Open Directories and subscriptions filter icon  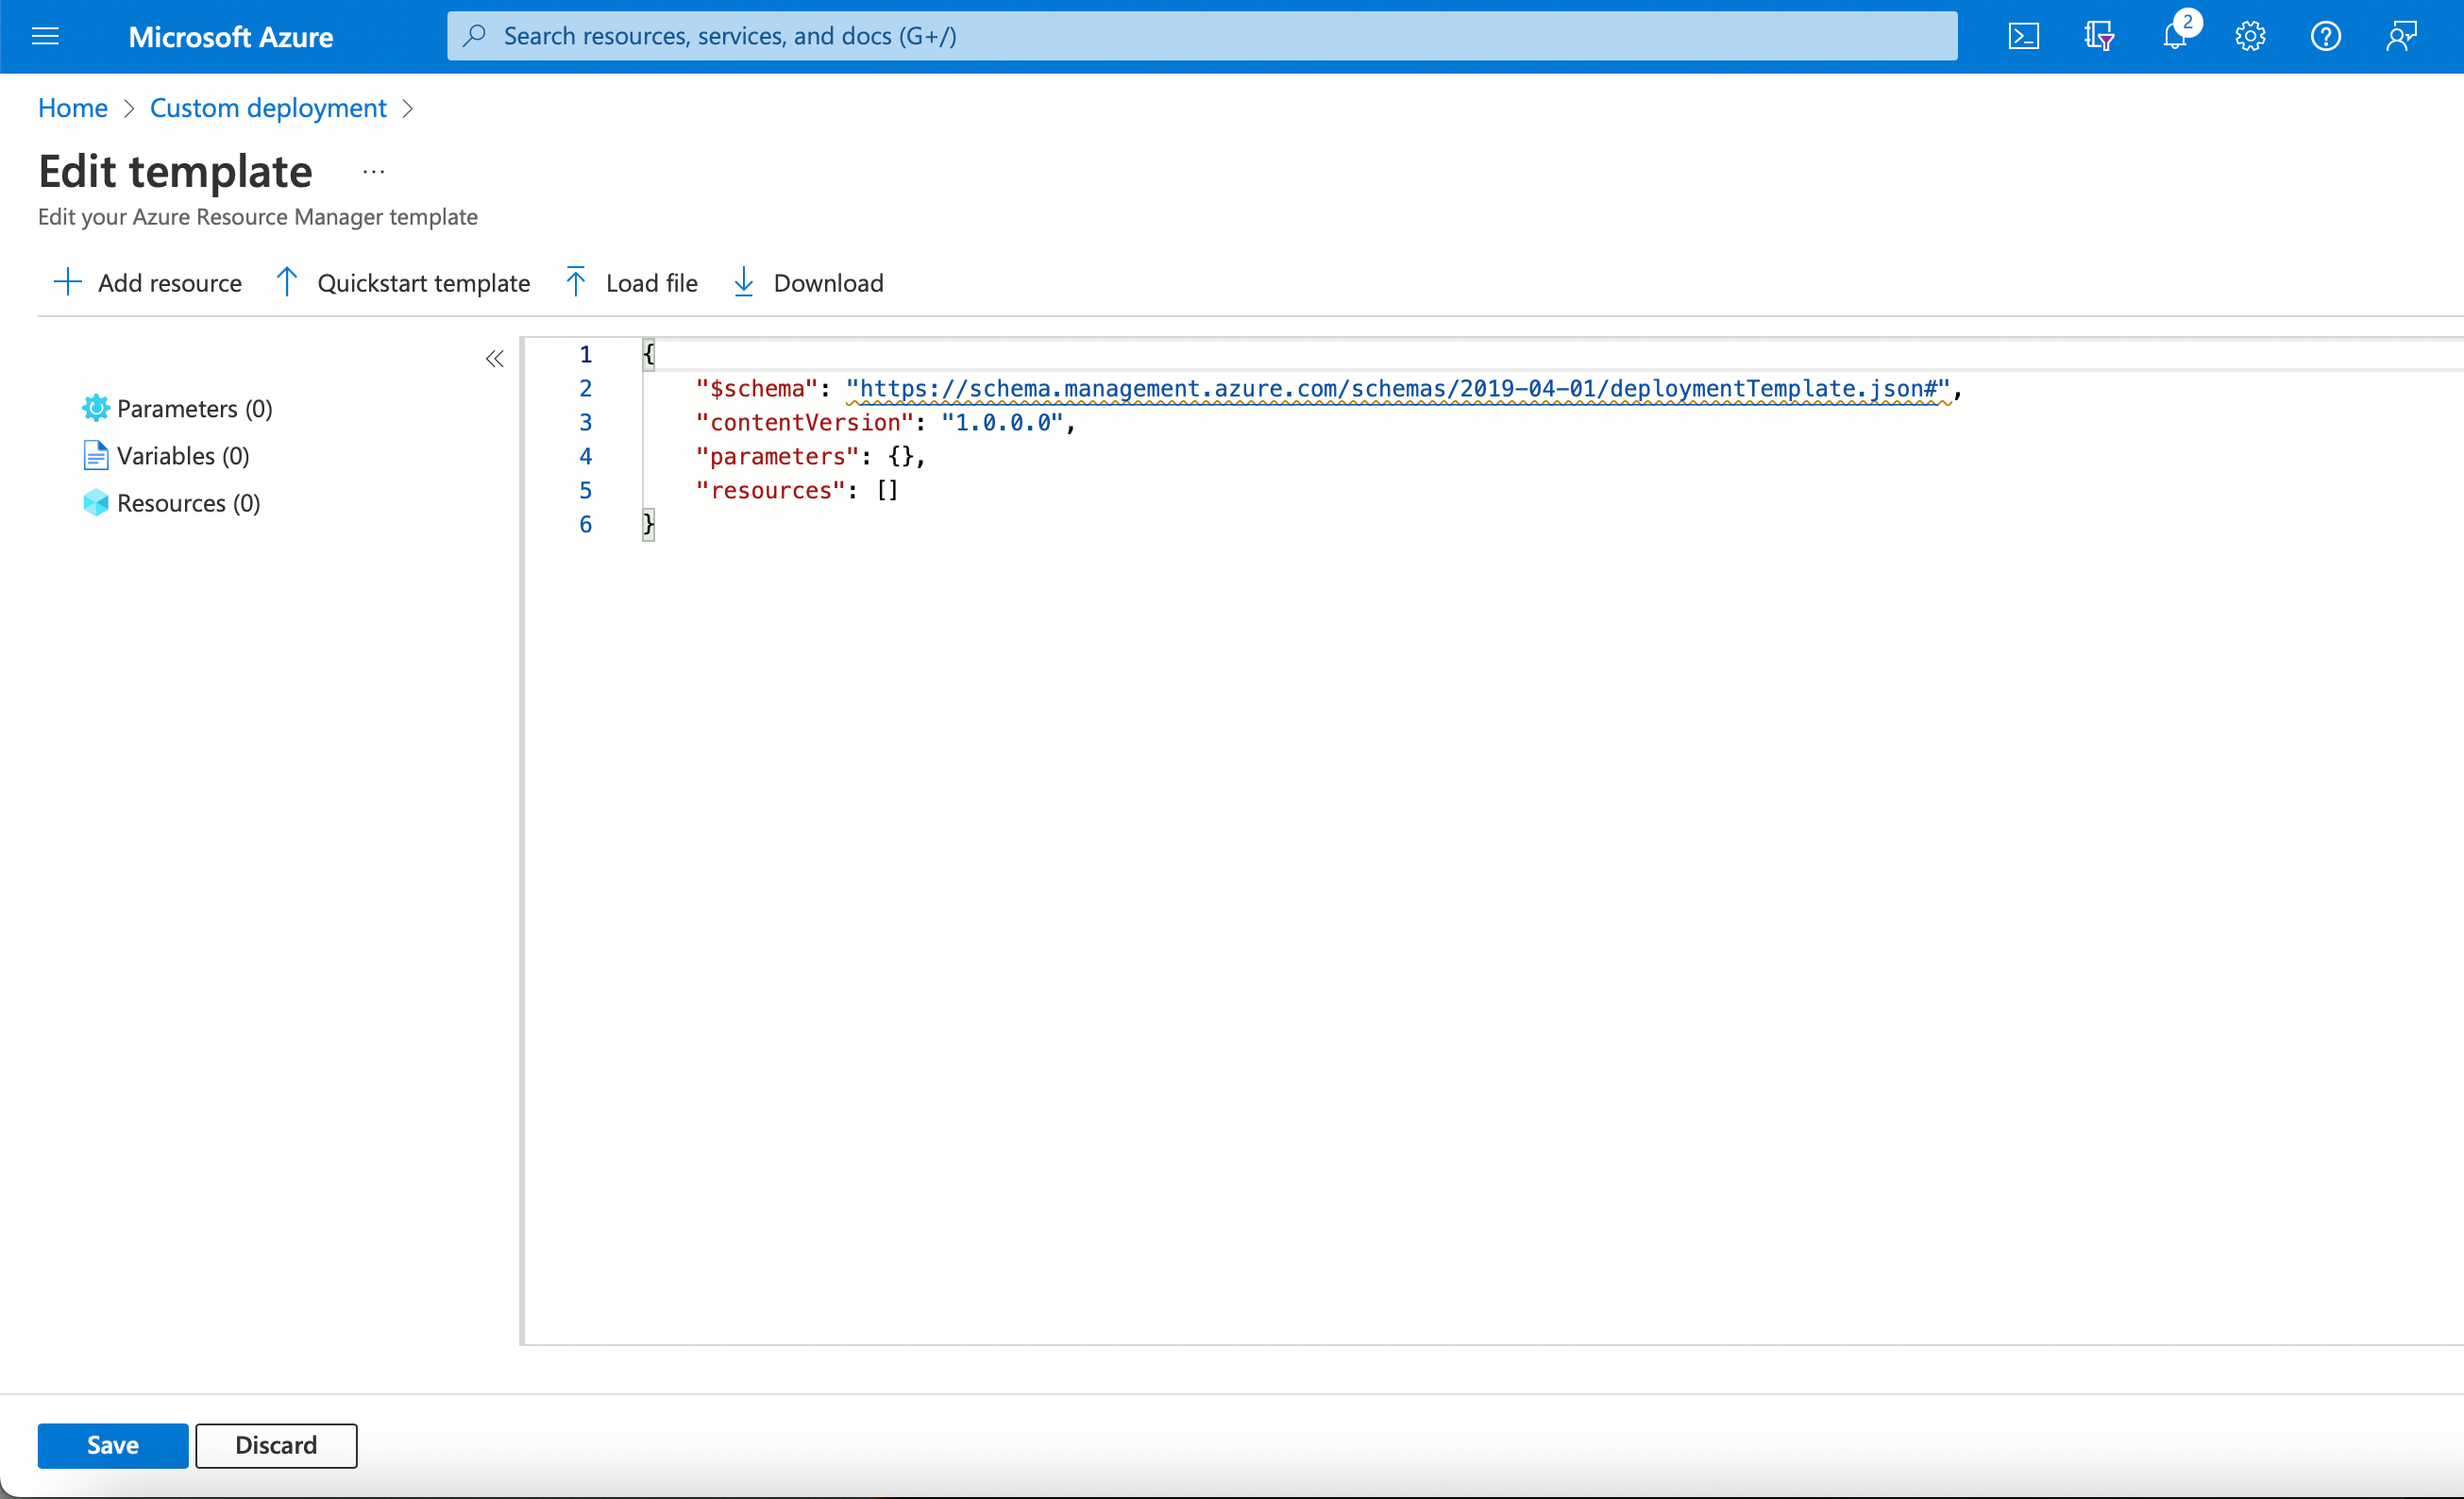point(2098,37)
